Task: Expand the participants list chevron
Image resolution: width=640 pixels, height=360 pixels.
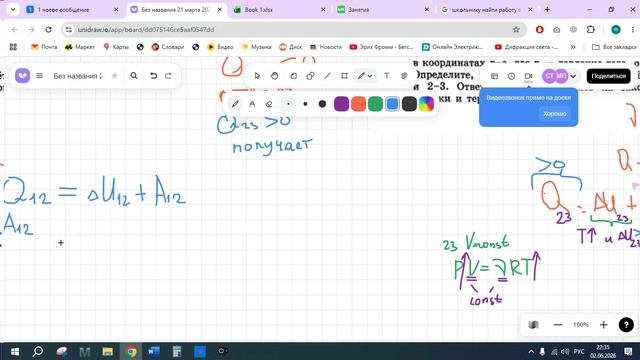Action: [573, 76]
